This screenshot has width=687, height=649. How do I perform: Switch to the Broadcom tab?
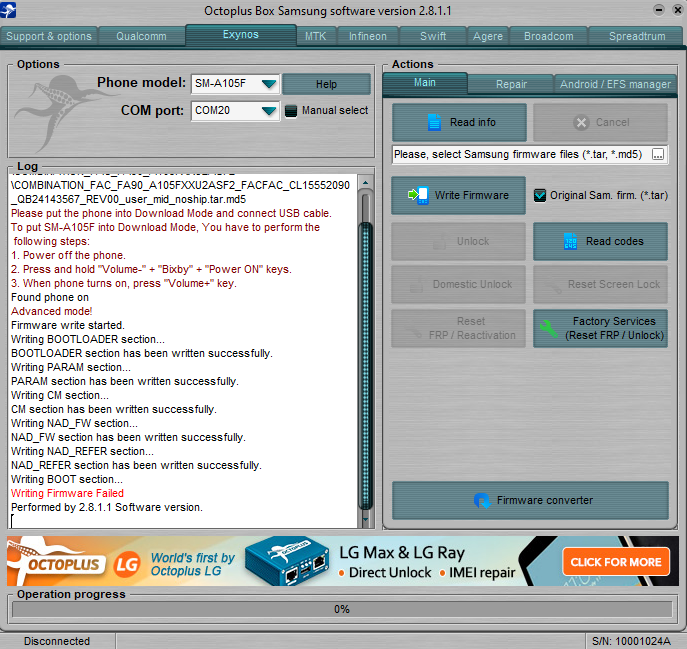click(549, 36)
